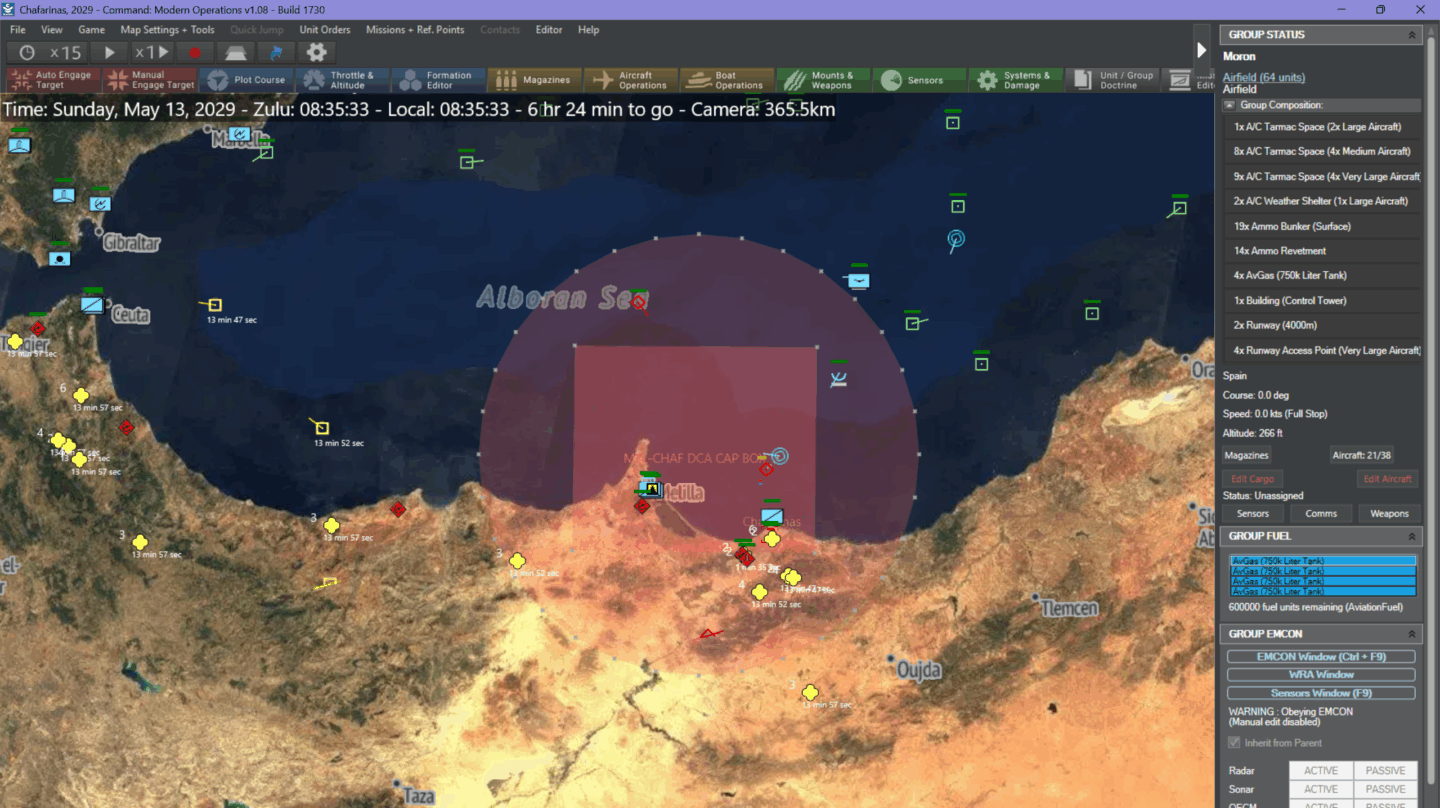This screenshot has width=1440, height=808.
Task: Open the settings gear in top toolbar
Action: pos(316,53)
